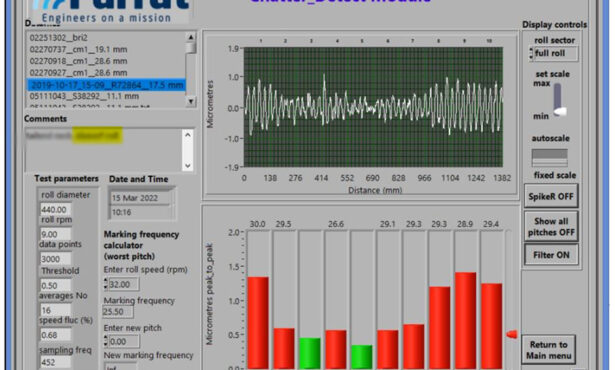This screenshot has width=615, height=370.
Task: Click the file list scroll-down arrow
Action: 191,101
